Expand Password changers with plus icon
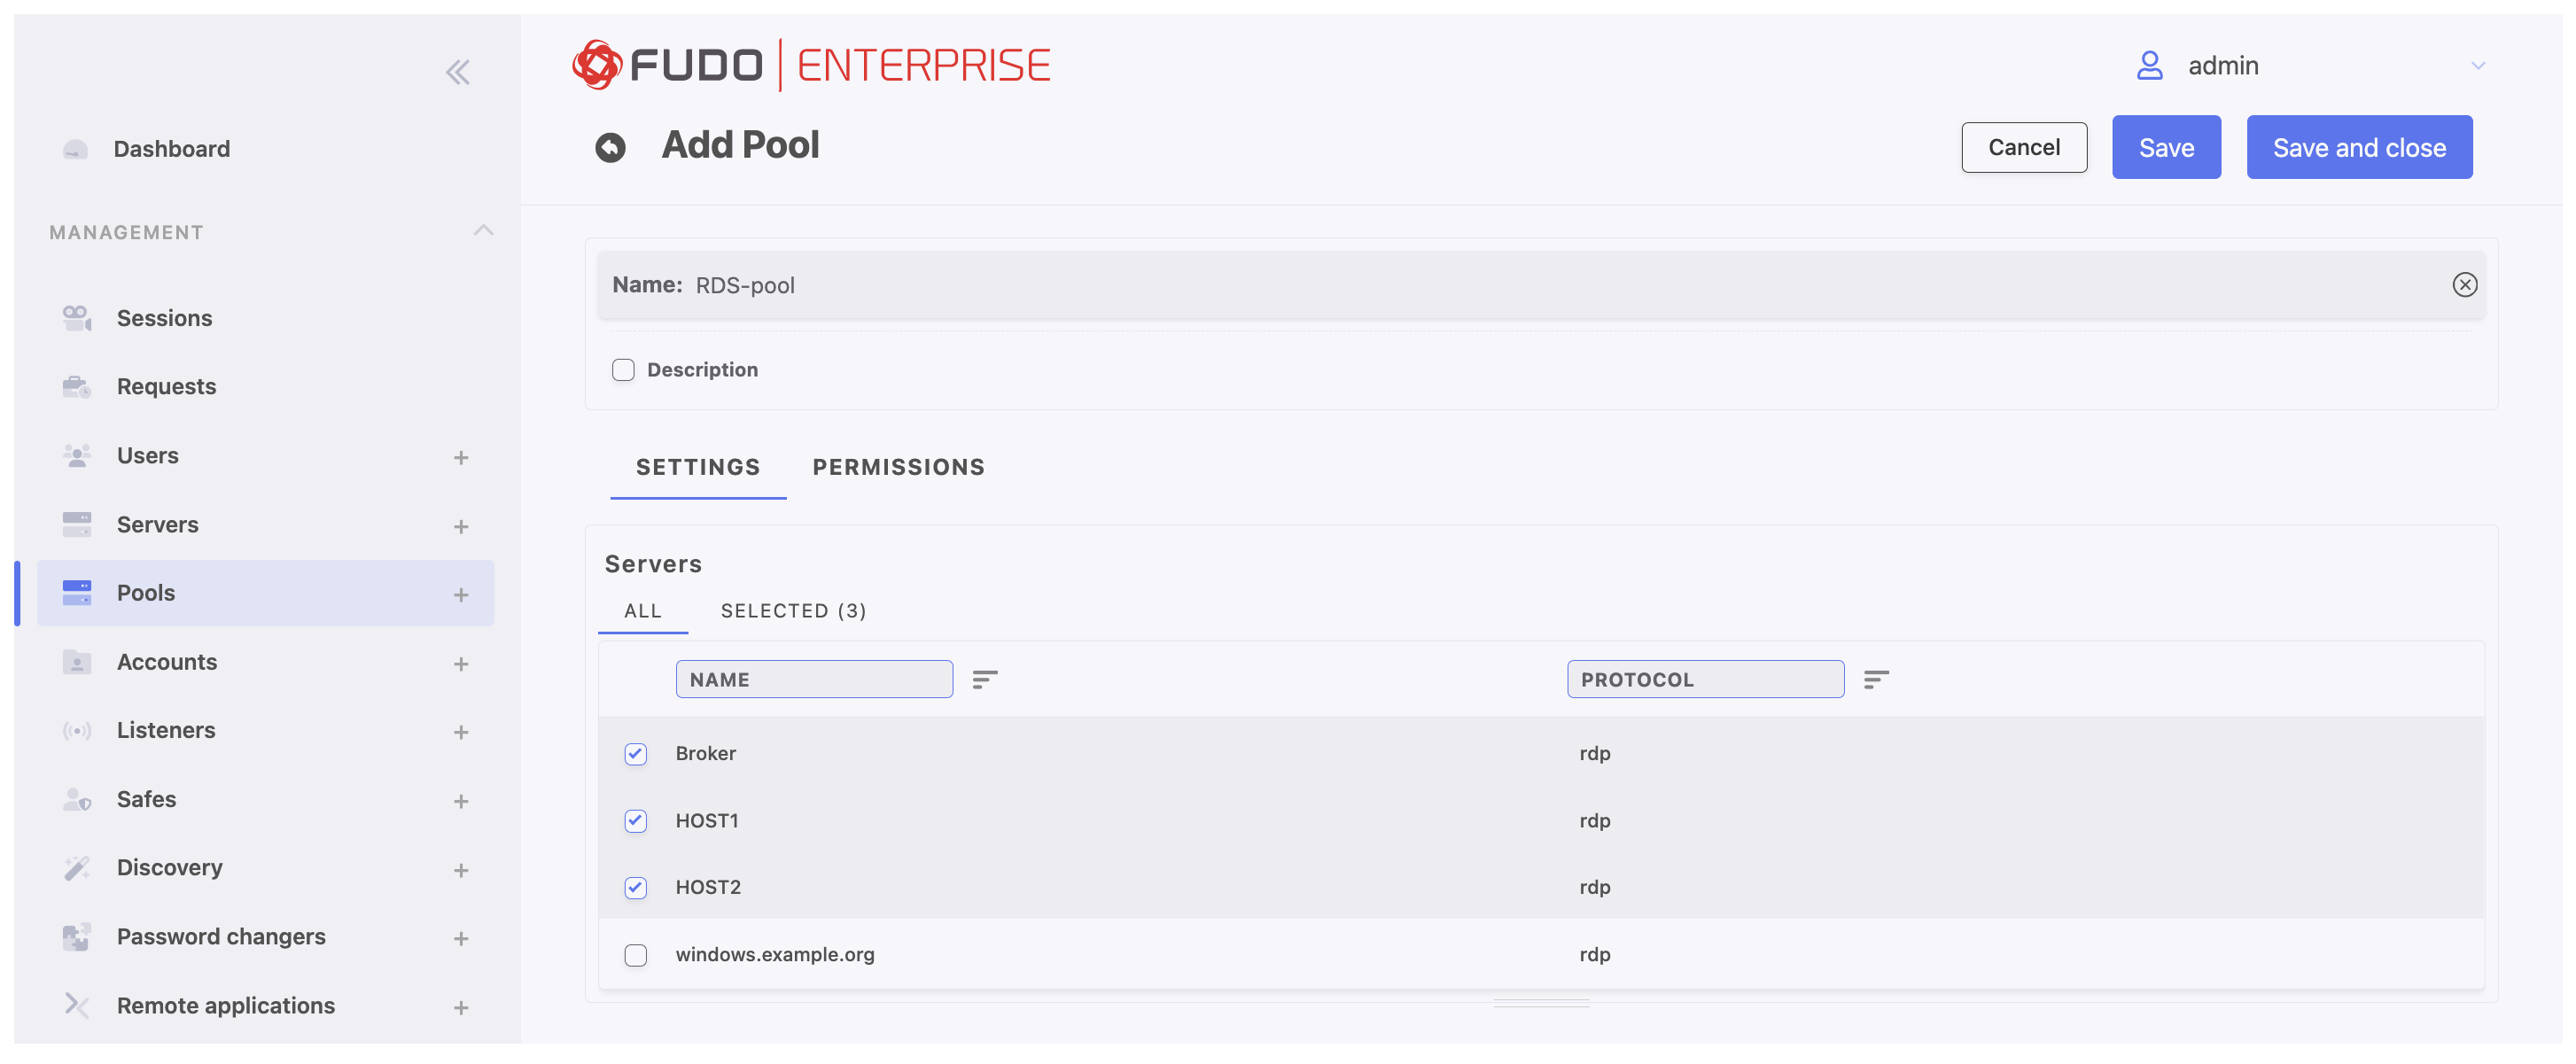 (x=461, y=939)
